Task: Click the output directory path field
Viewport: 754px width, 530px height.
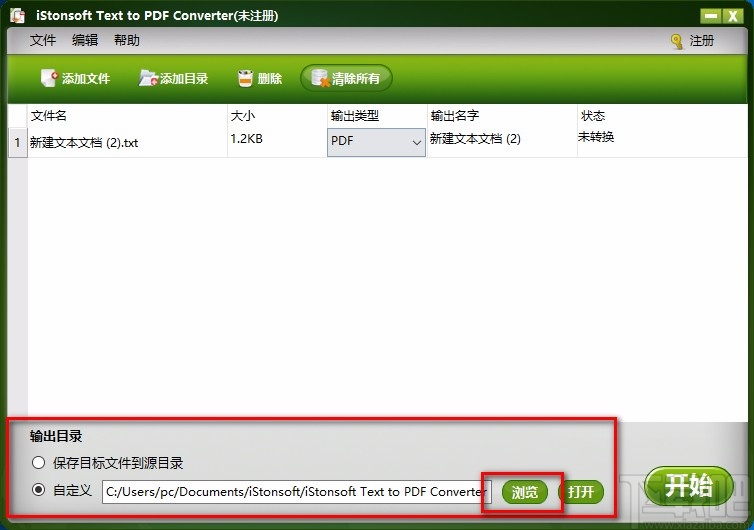Action: click(x=297, y=492)
